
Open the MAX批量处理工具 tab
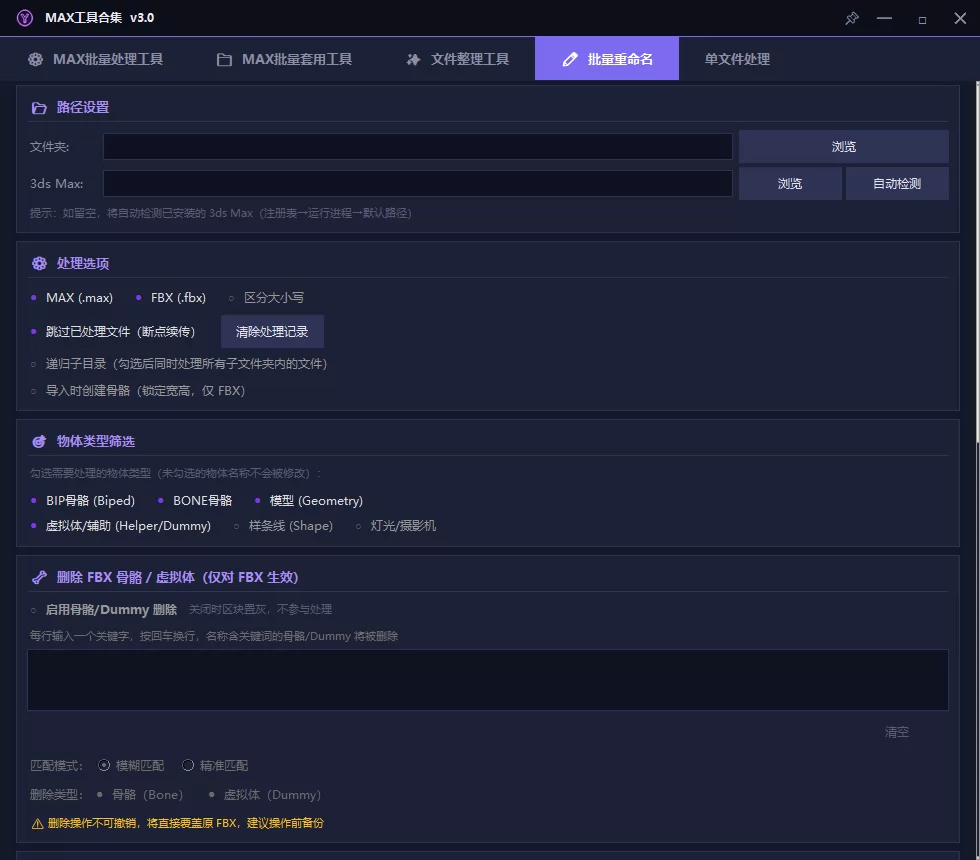[96, 59]
